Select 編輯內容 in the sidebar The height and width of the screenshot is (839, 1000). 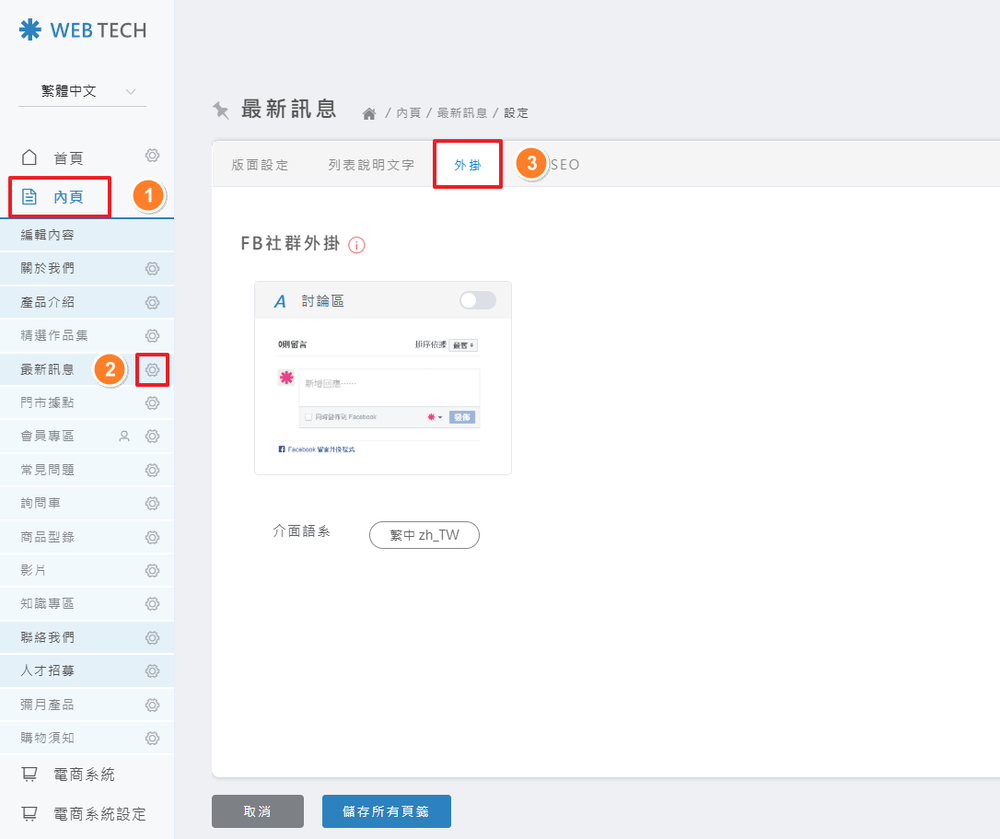47,235
